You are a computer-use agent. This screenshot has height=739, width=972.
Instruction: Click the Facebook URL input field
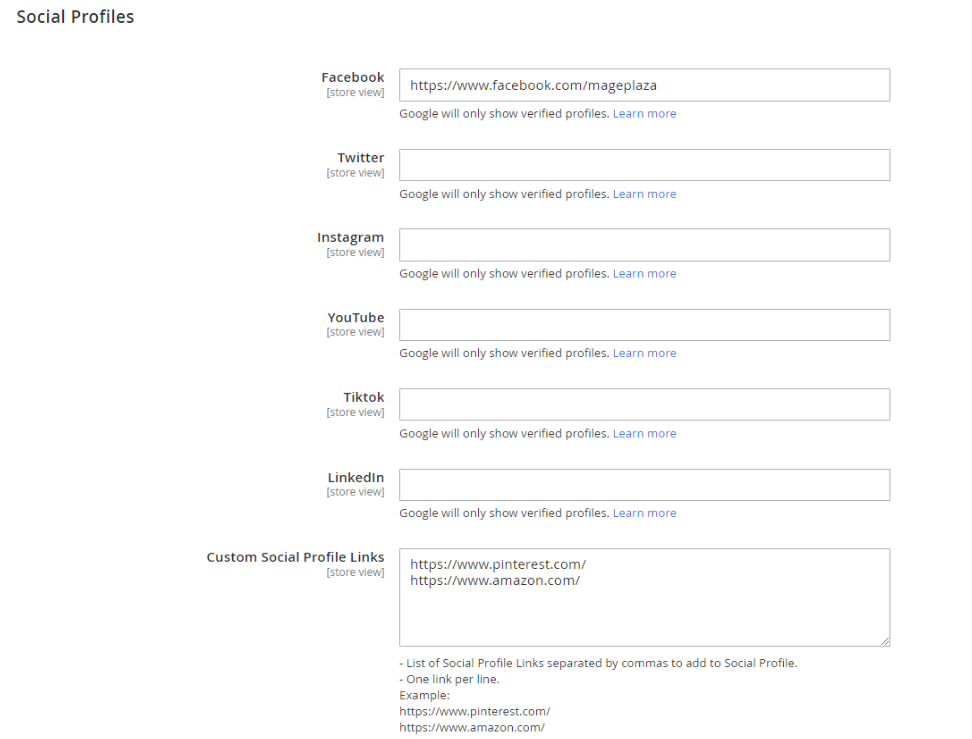pos(644,85)
